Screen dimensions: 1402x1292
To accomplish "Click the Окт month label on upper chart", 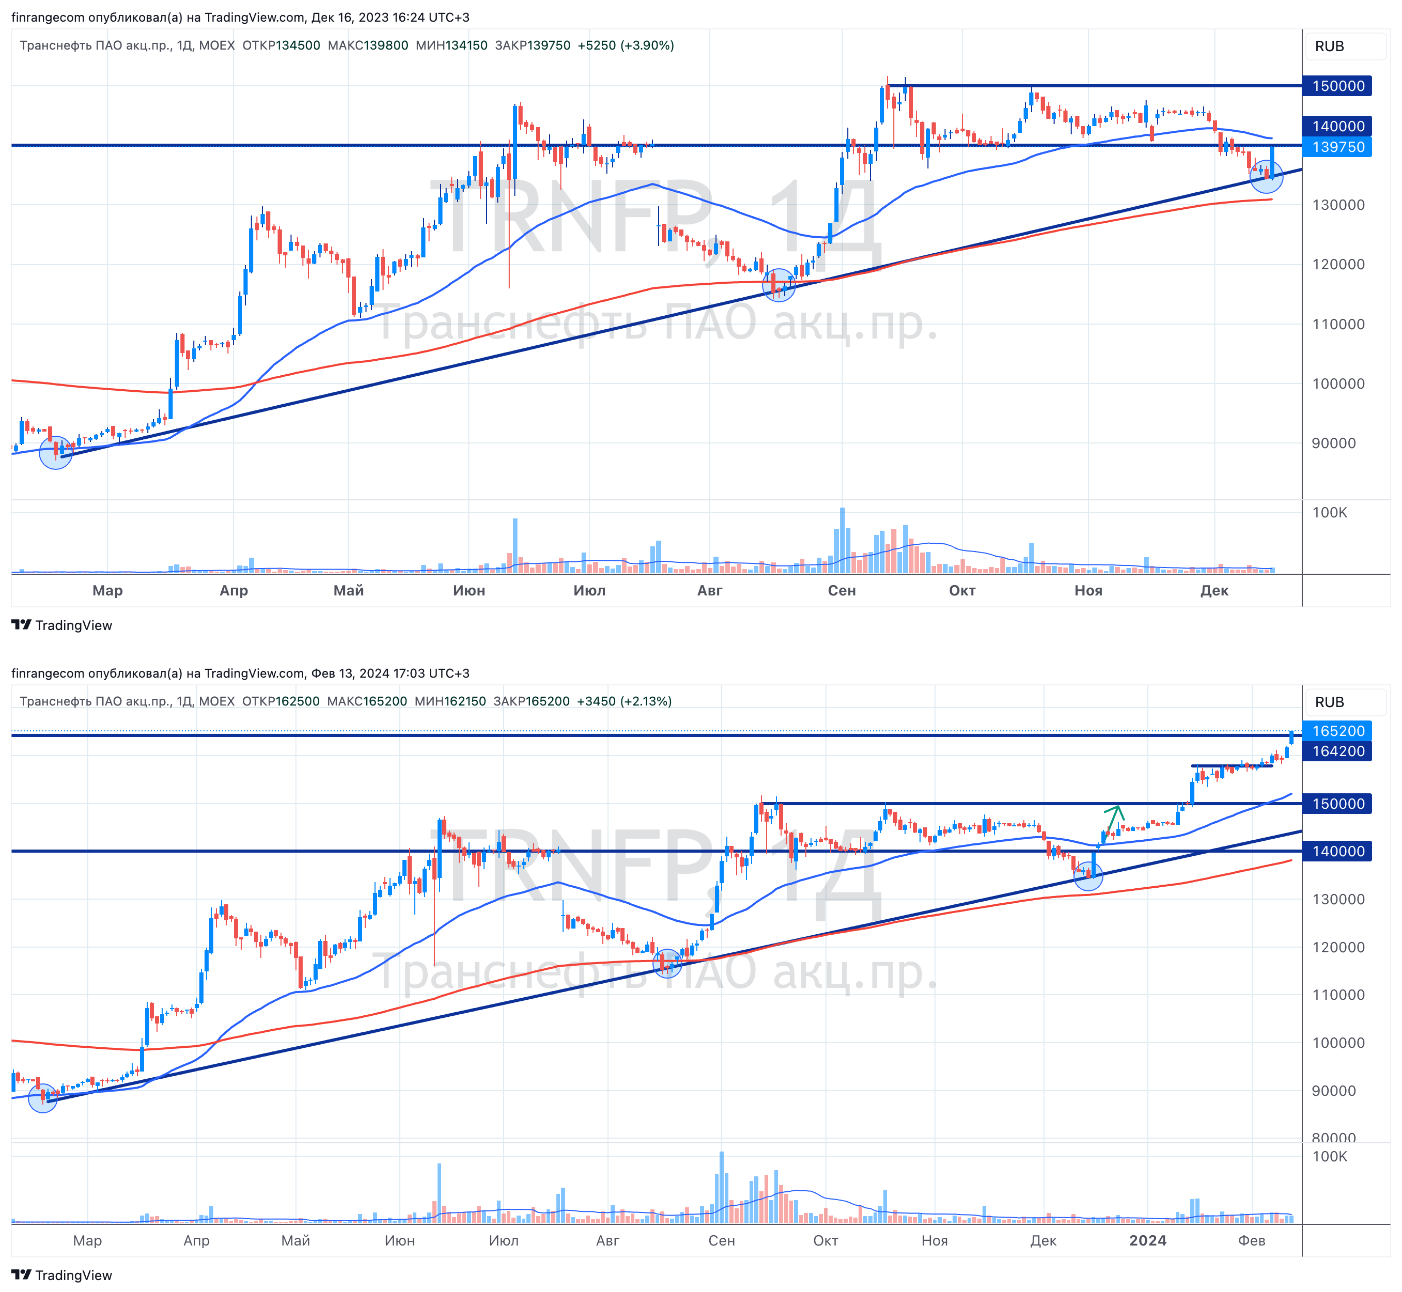I will [962, 590].
